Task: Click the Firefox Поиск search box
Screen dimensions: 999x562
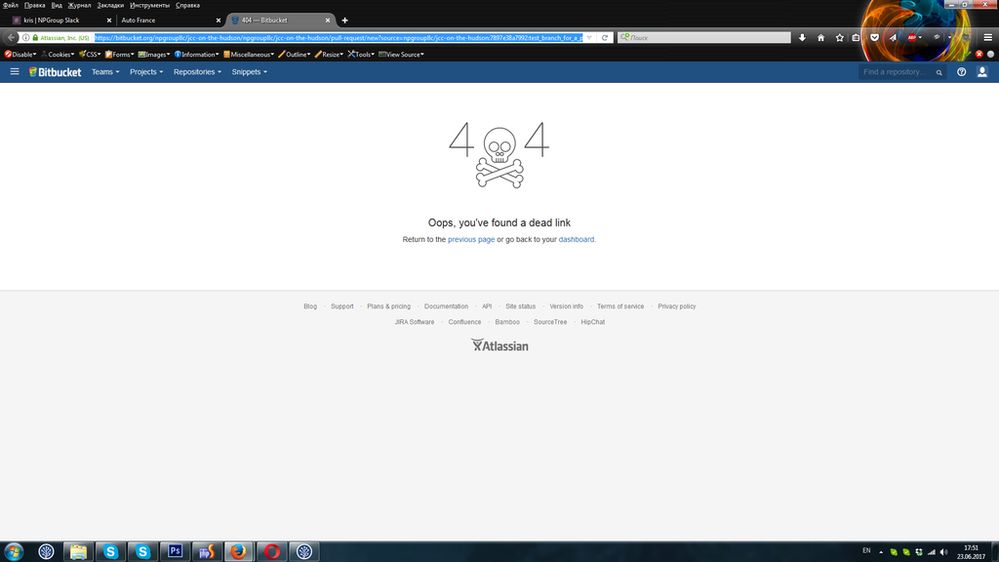Action: coord(704,38)
